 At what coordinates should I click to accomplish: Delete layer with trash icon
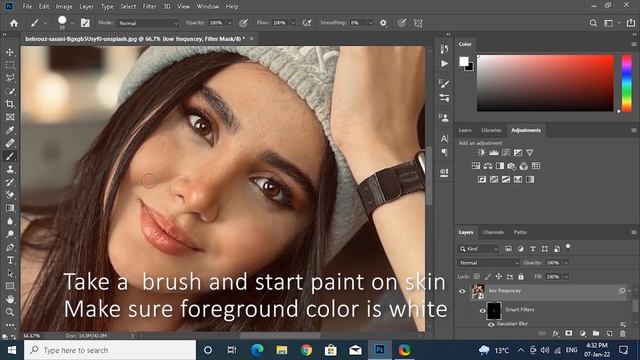(622, 333)
